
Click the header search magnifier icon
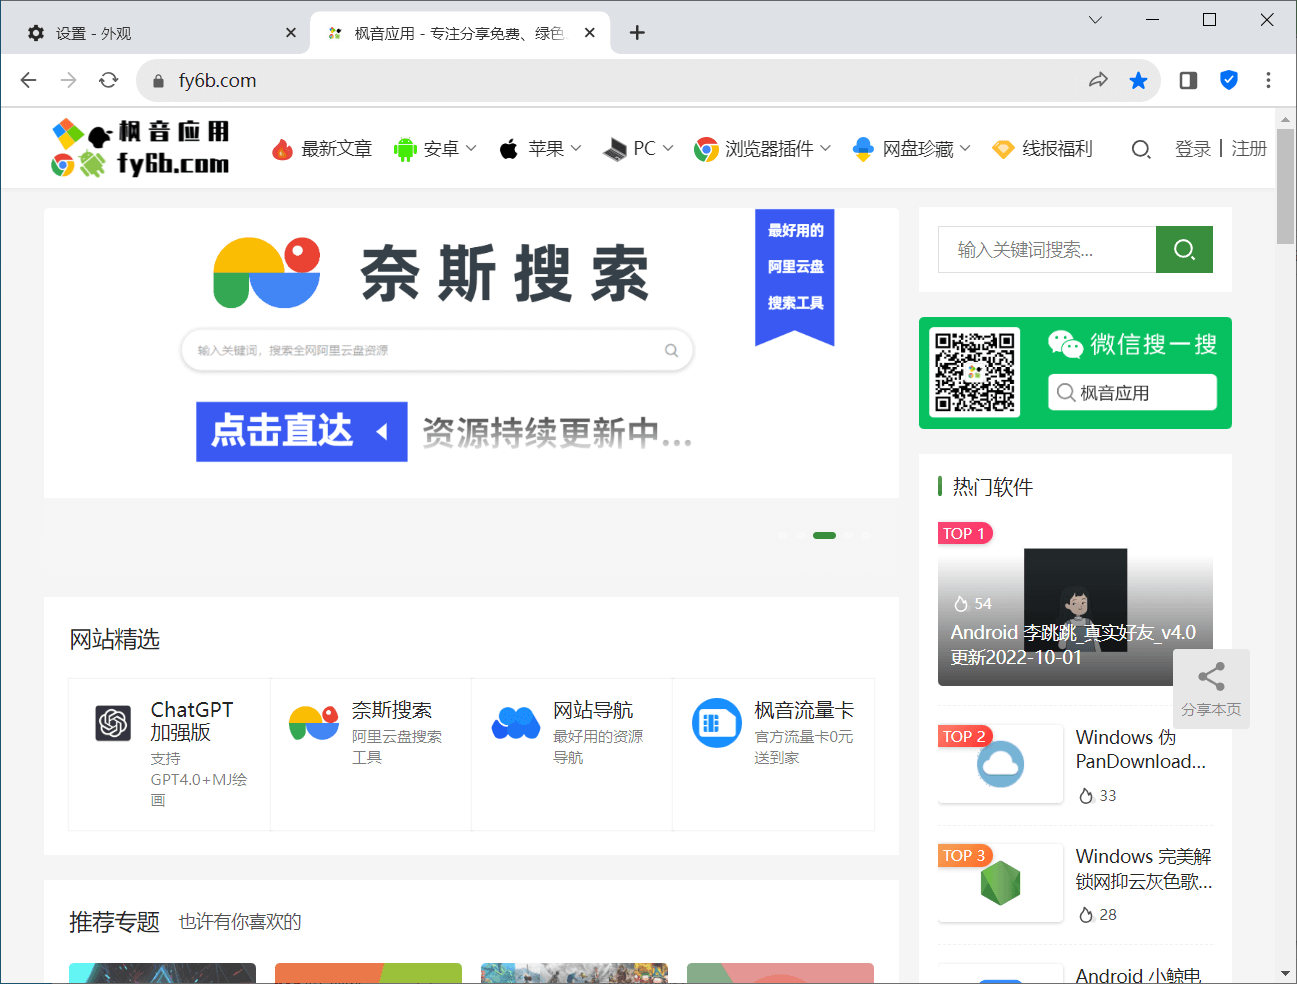[1140, 149]
